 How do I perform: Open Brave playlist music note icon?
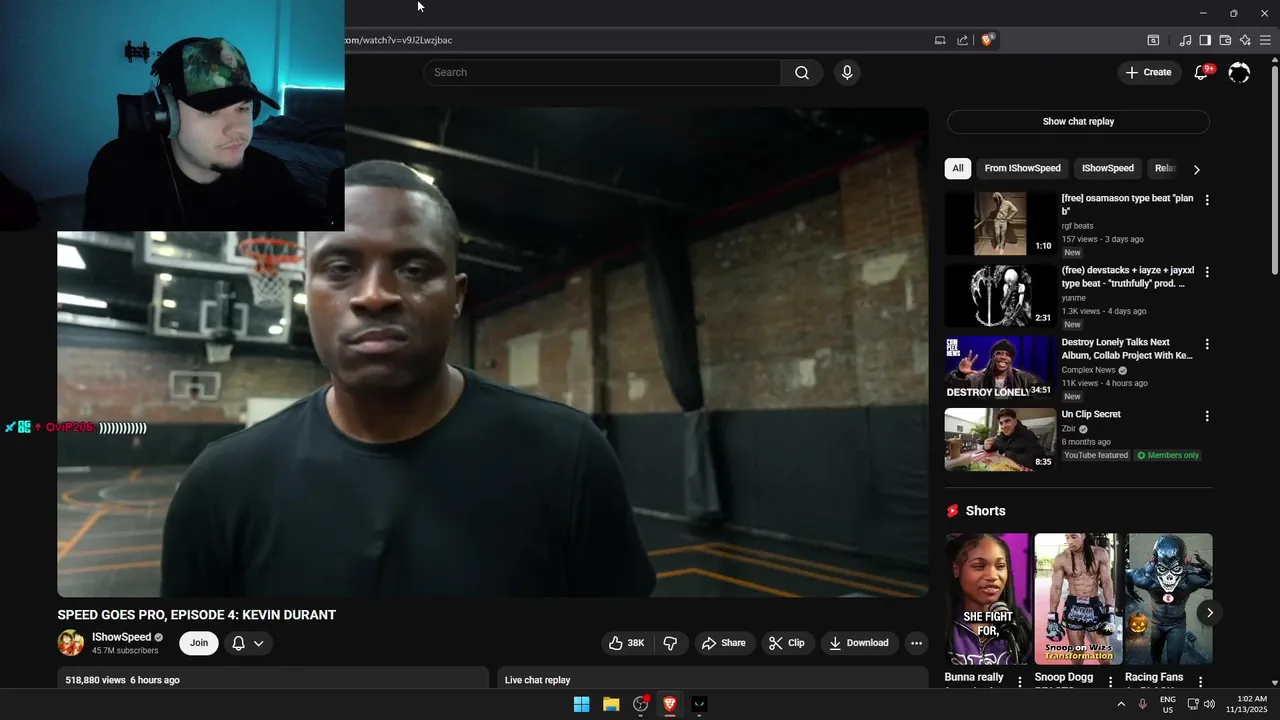[x=1185, y=40]
